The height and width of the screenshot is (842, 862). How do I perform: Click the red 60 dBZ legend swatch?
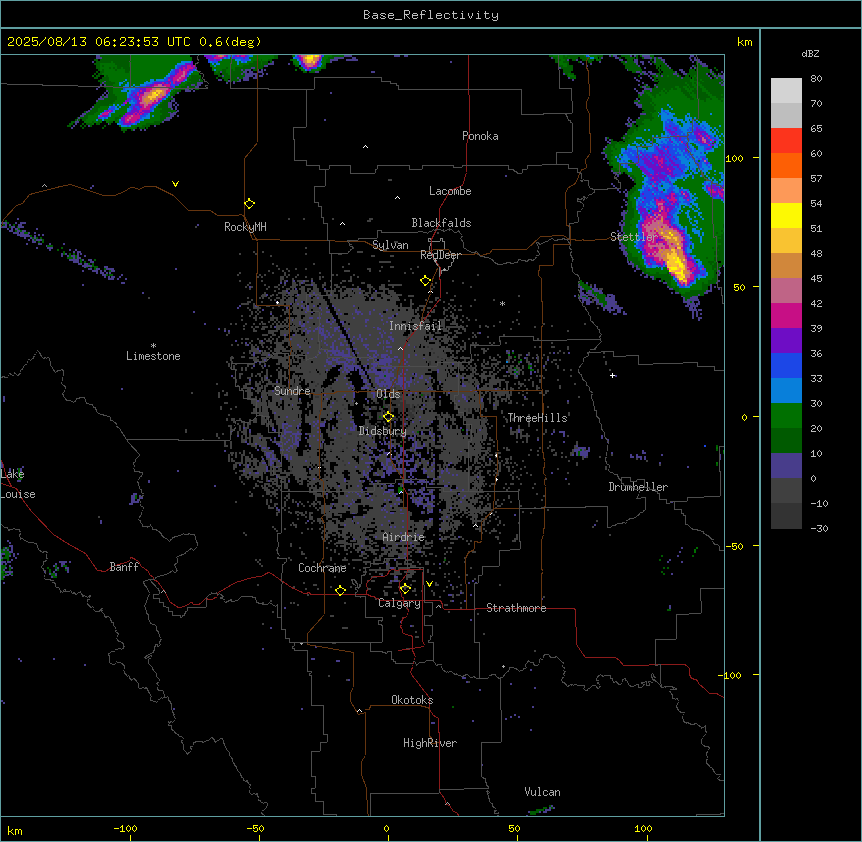786,141
